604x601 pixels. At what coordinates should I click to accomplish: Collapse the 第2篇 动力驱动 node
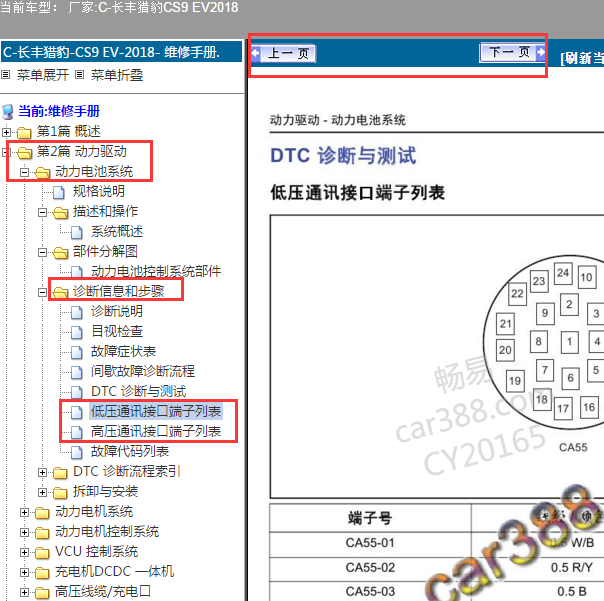5,152
